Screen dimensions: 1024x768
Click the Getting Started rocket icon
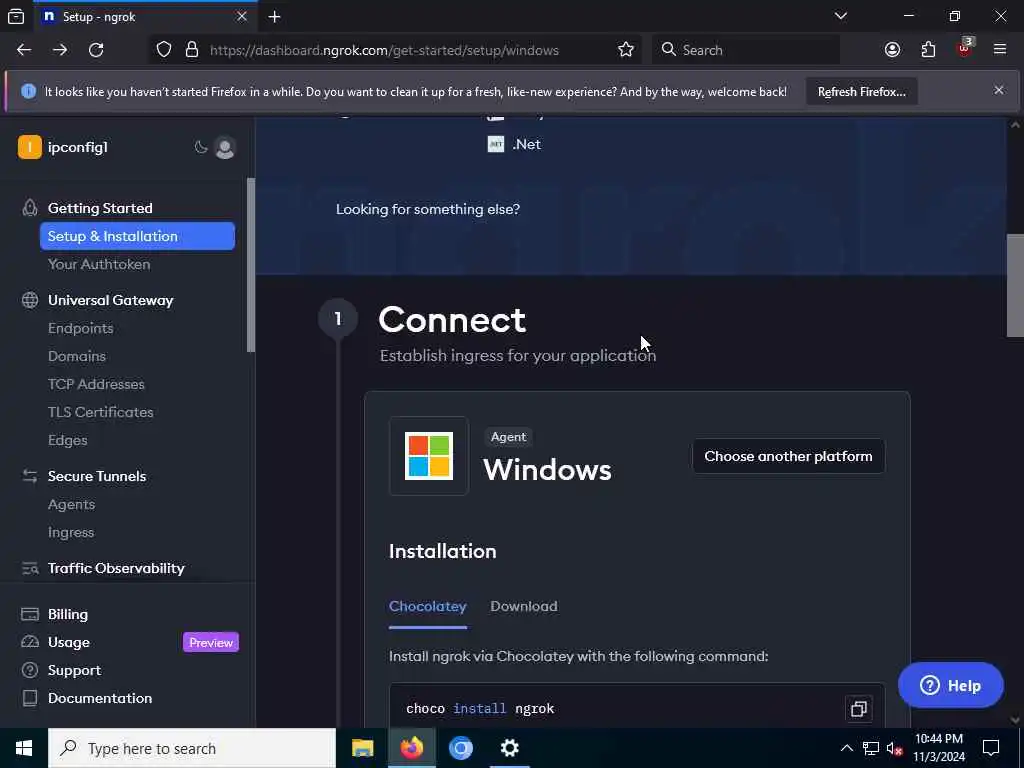[x=30, y=208]
